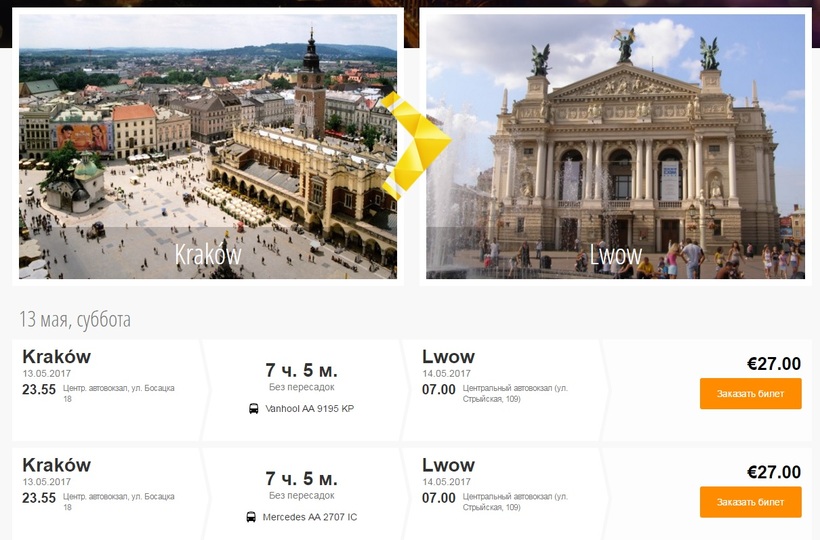Click the bus icon beside Mercedes AA 2707 IC
Image resolution: width=820 pixels, height=540 pixels.
251,517
